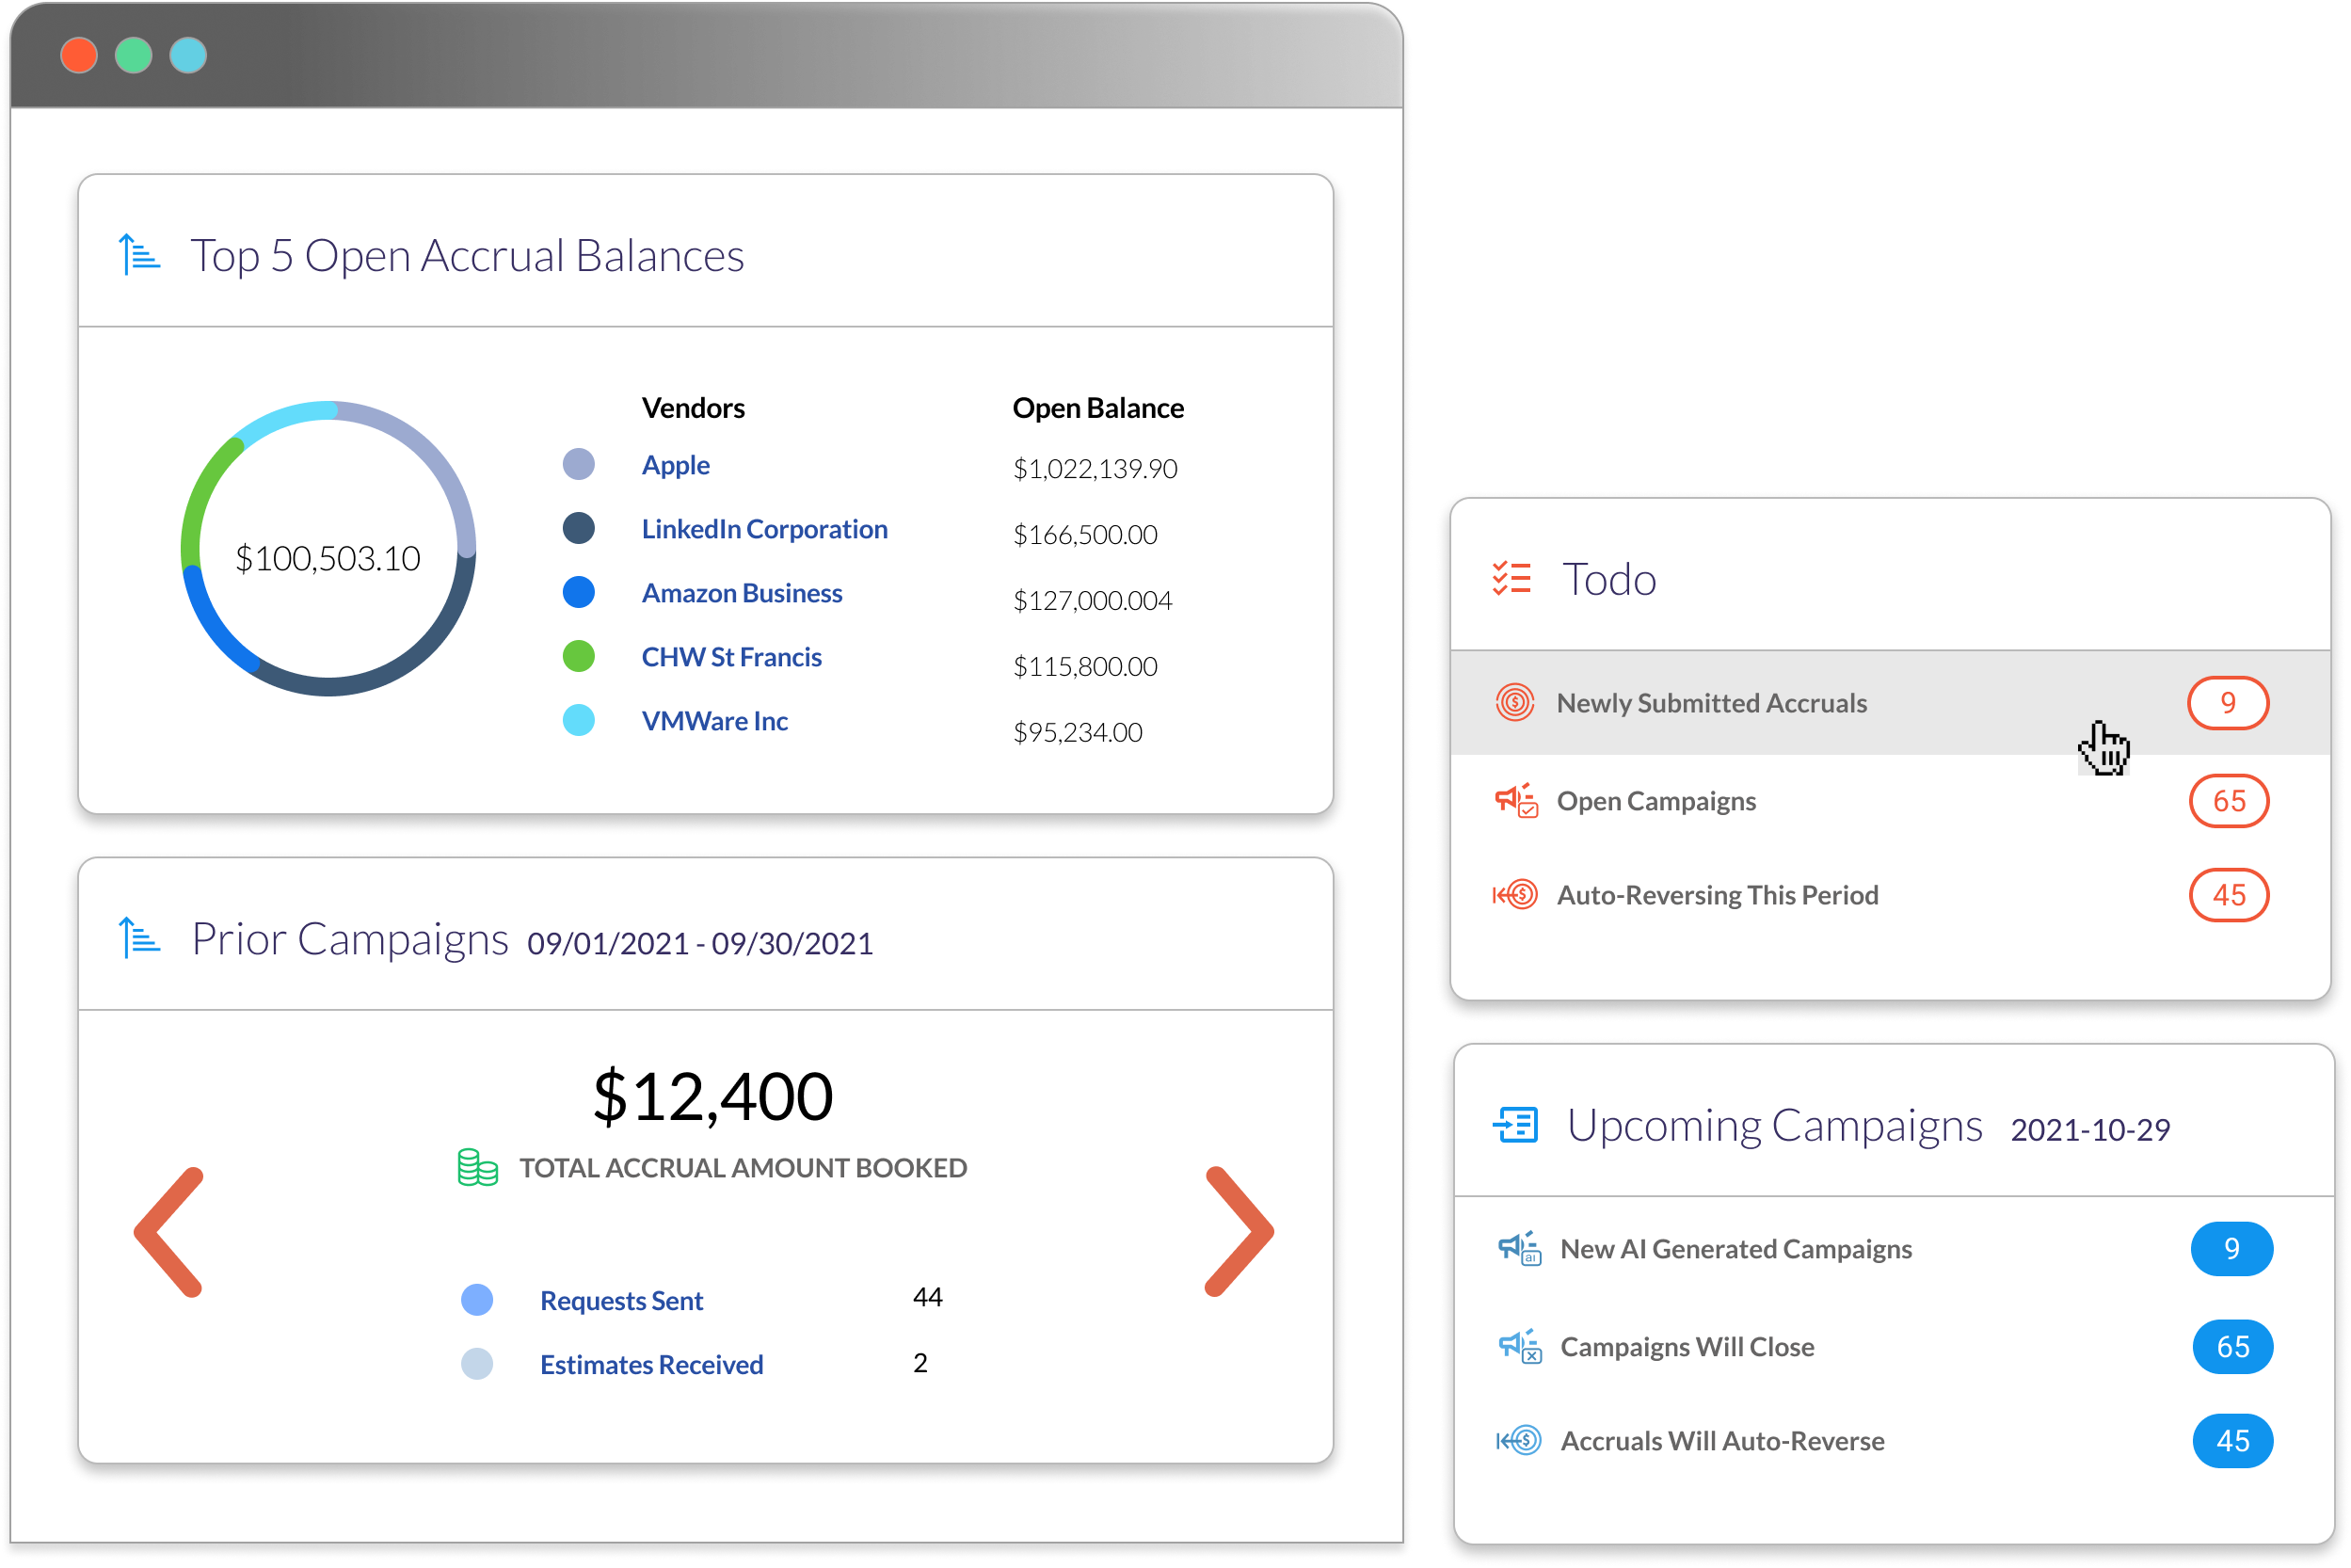
Task: Click the Newly Submitted Accruals target icon
Action: [1514, 703]
